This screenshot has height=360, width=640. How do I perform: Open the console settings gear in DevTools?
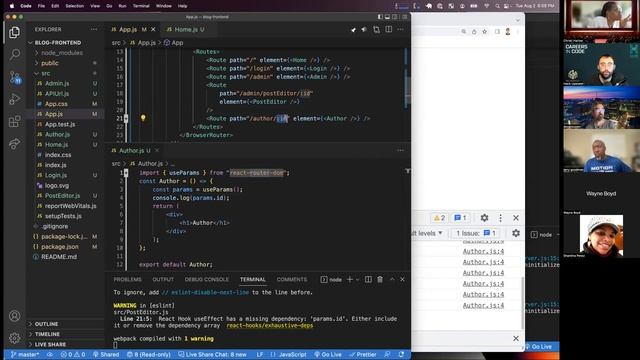coord(516,233)
